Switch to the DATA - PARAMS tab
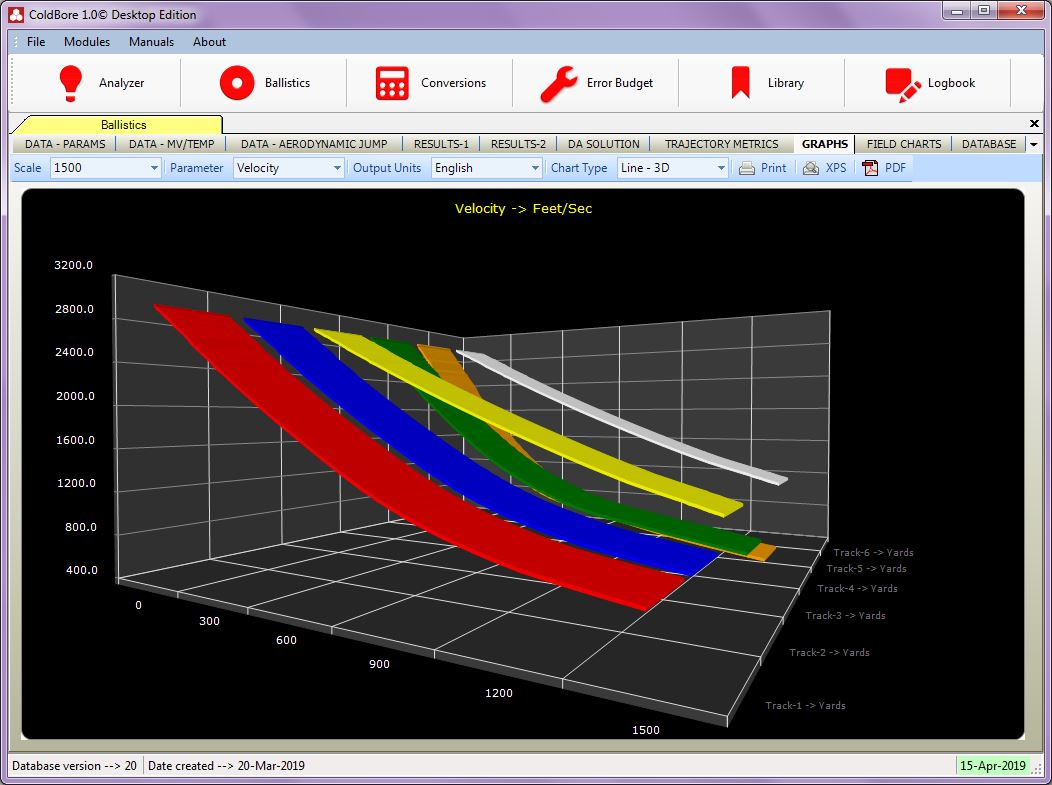This screenshot has height=785, width=1052. (x=65, y=144)
